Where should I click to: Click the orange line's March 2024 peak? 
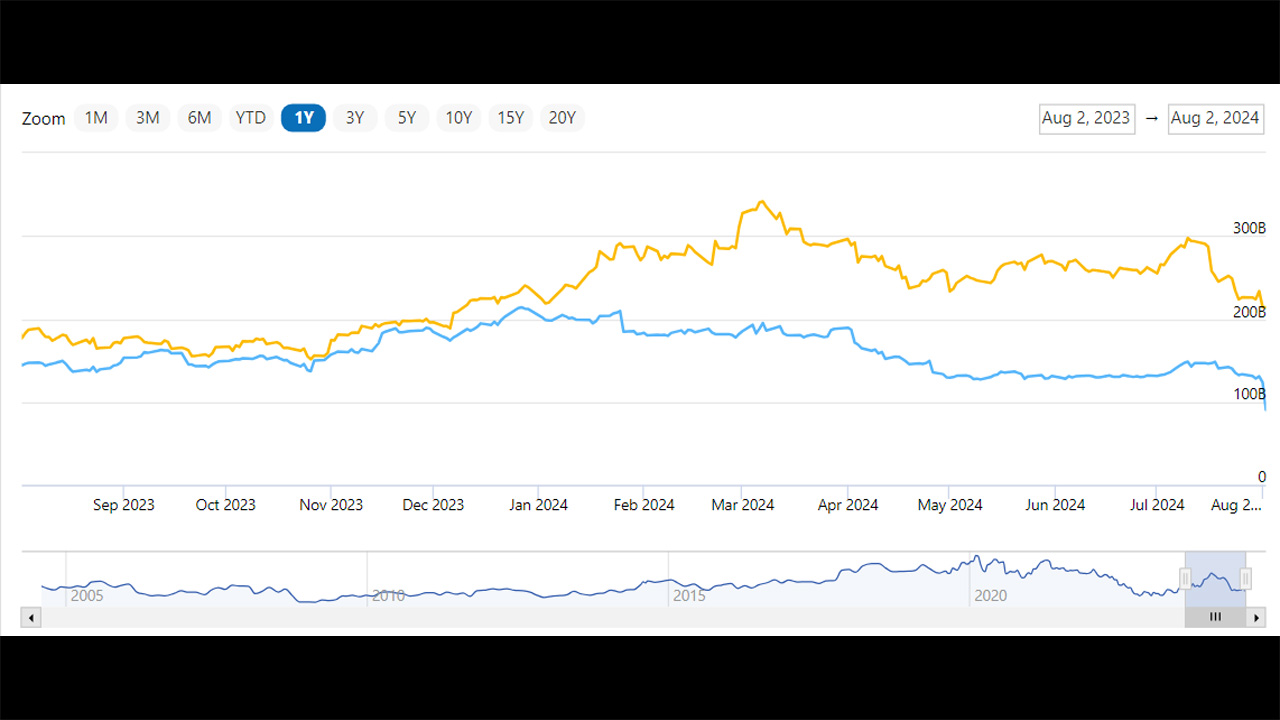point(762,202)
